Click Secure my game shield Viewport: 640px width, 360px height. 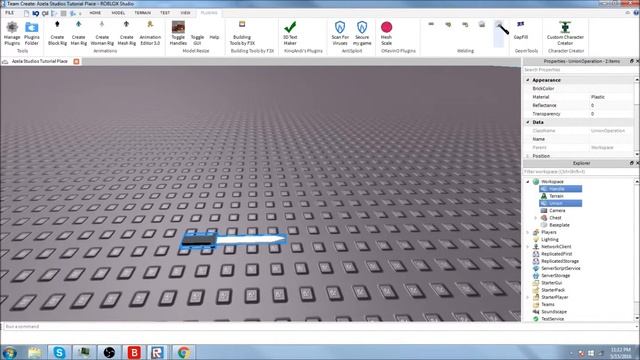[x=362, y=33]
